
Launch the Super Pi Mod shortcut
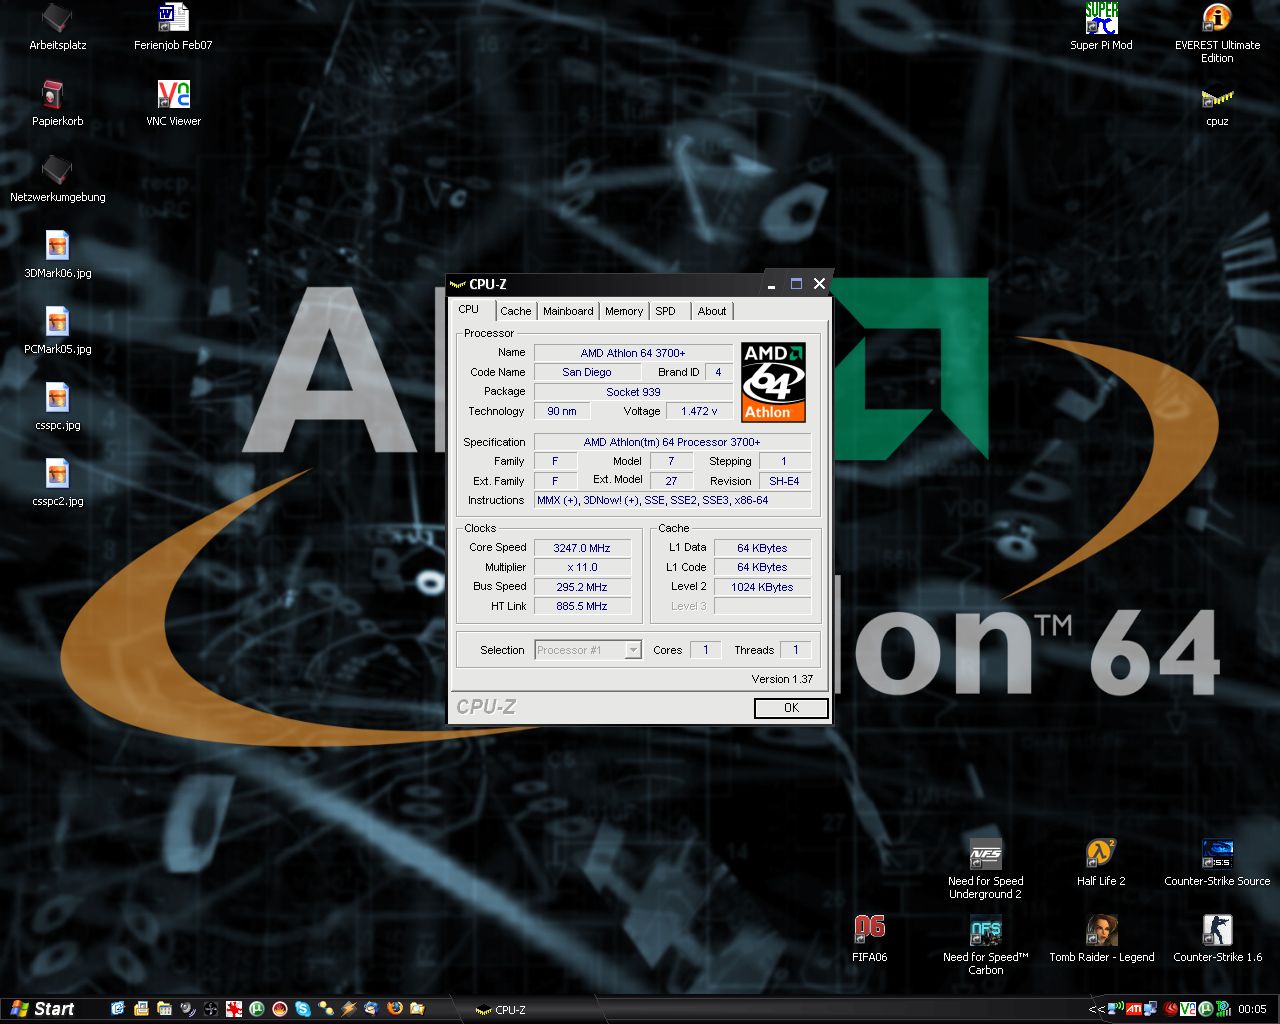click(1101, 27)
